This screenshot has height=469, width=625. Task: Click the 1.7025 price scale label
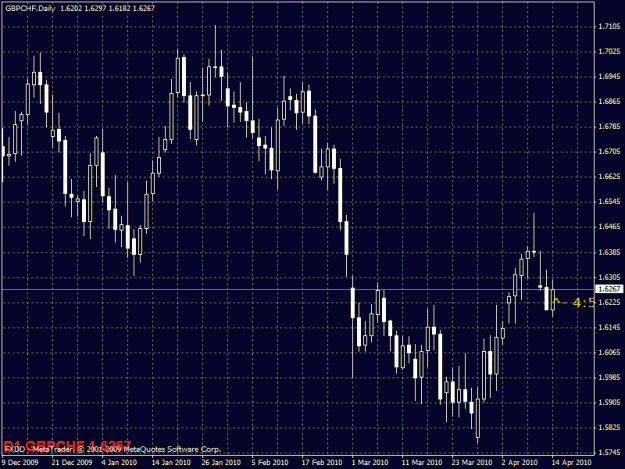[x=609, y=51]
